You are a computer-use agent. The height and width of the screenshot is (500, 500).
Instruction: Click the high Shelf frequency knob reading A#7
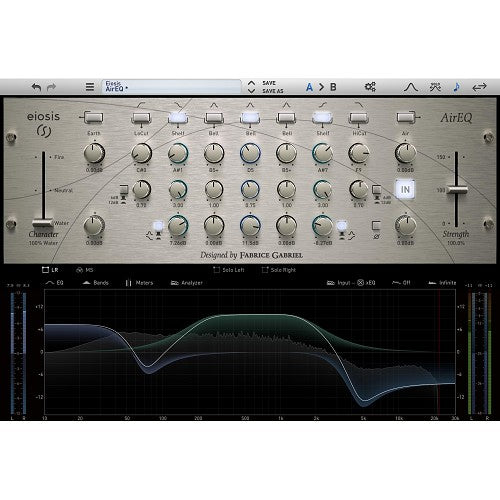point(322,153)
